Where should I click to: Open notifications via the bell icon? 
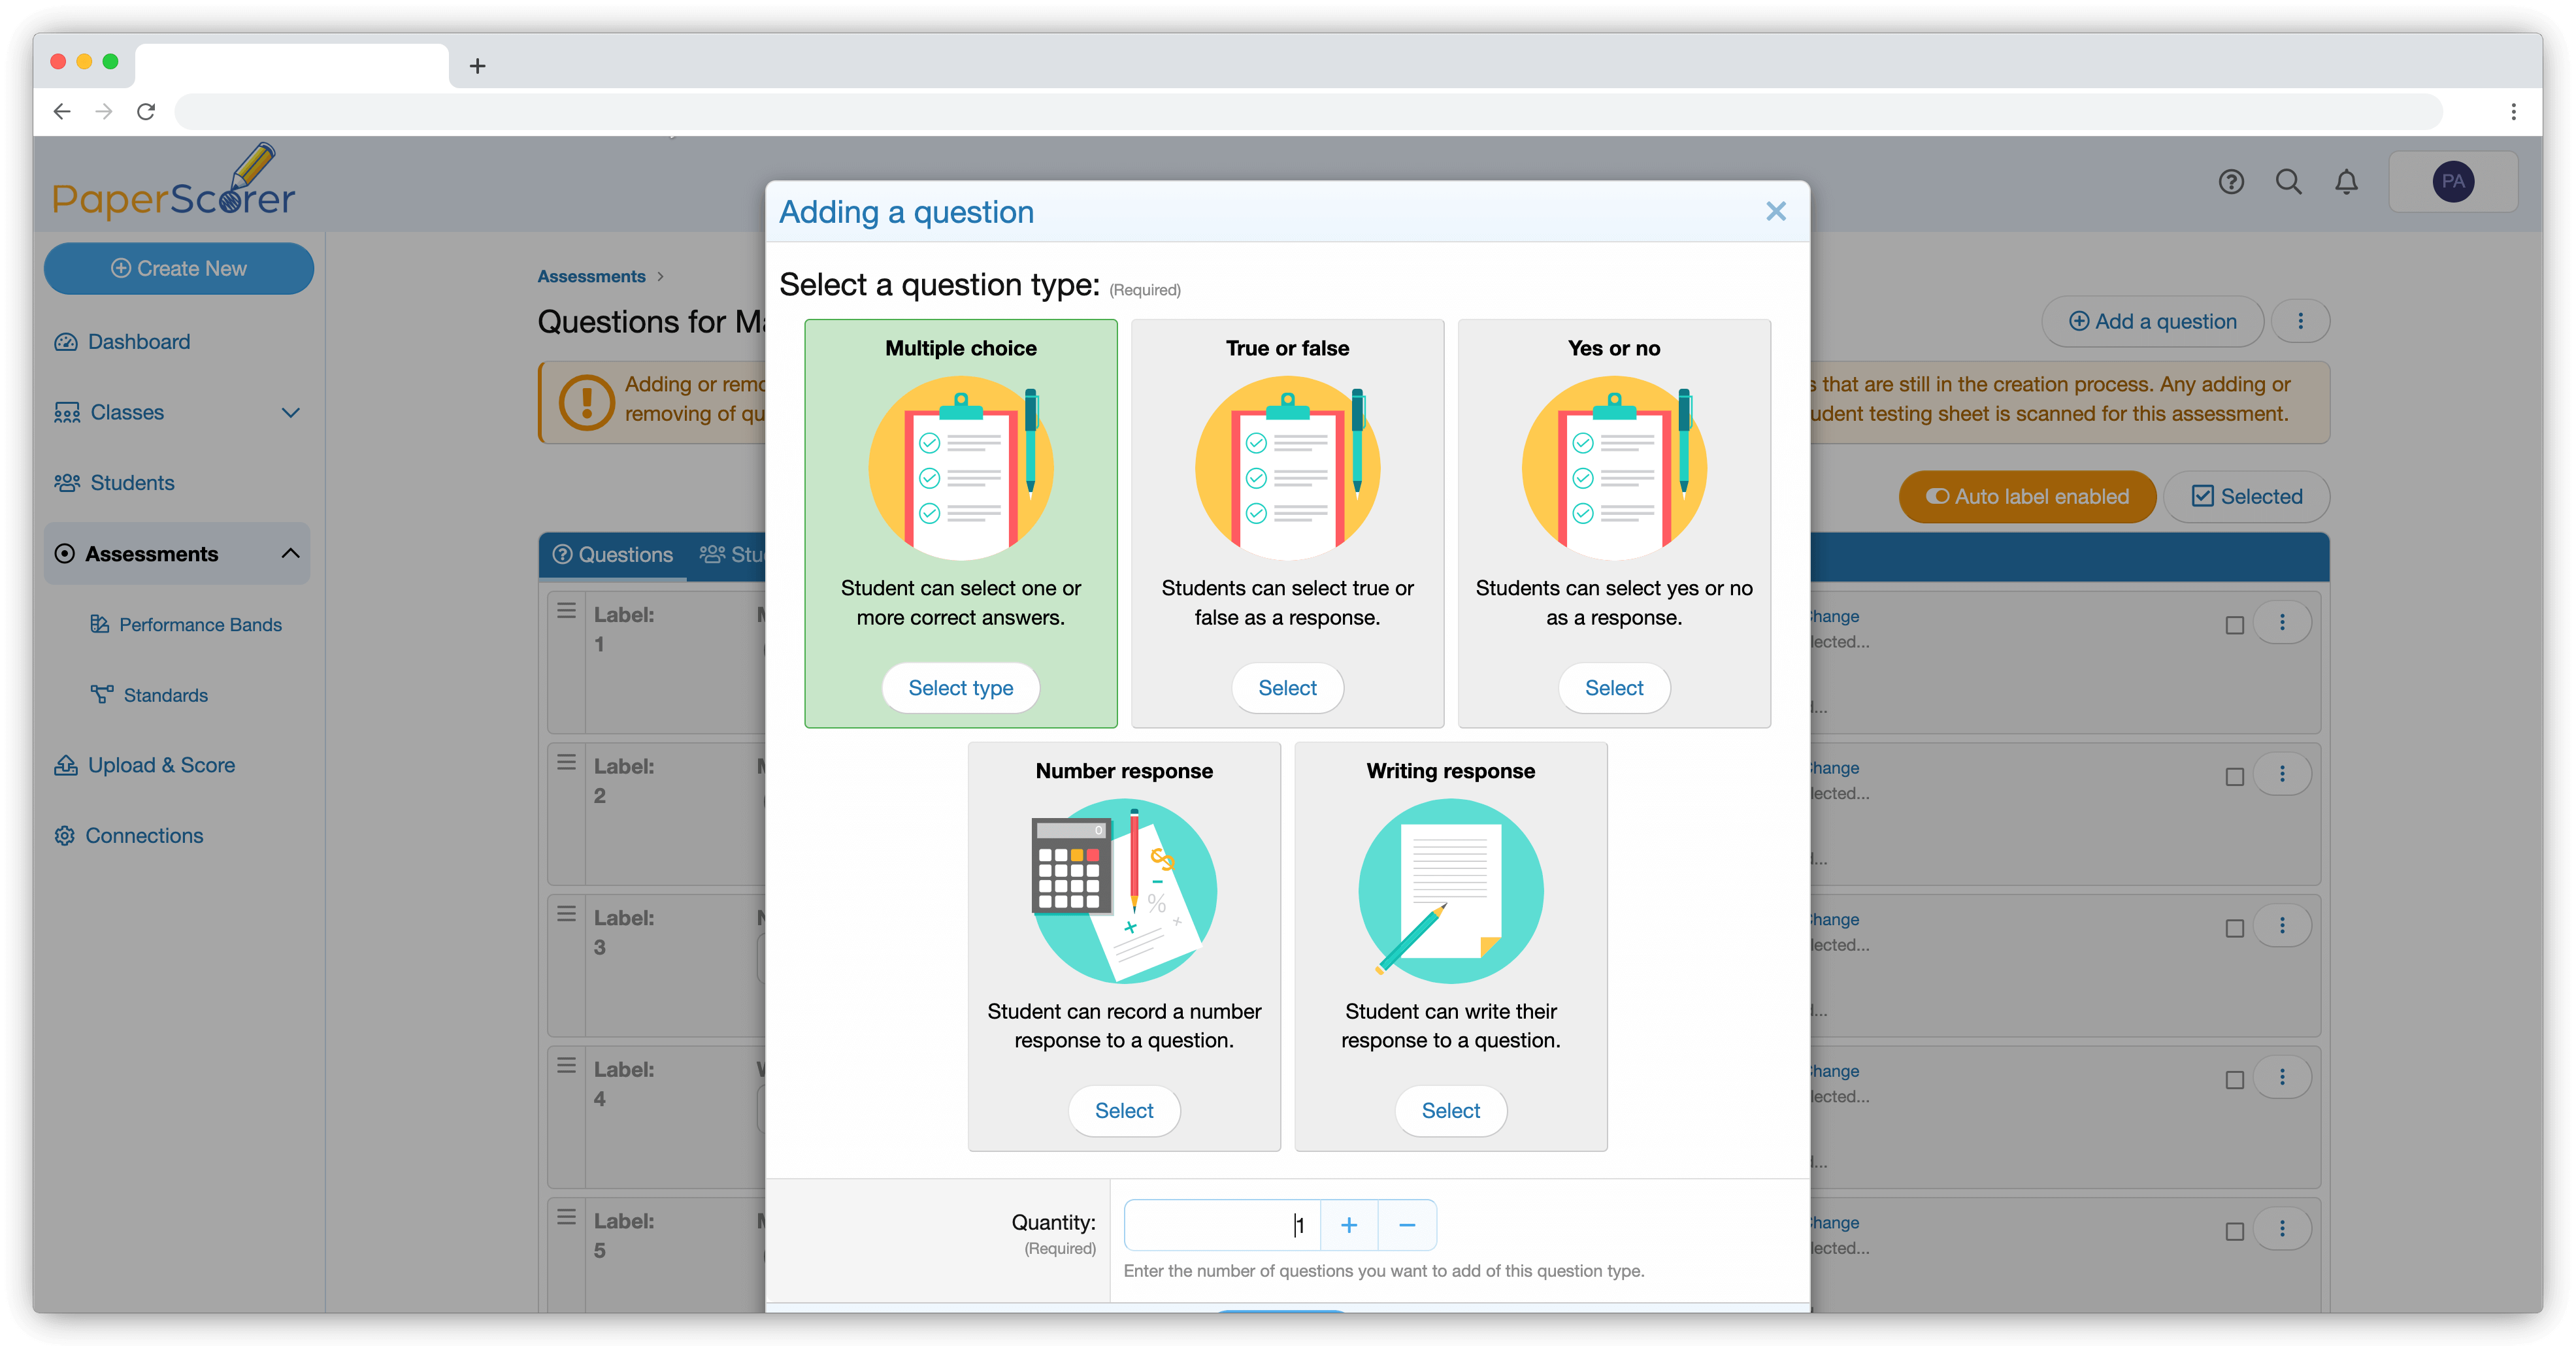2347,182
